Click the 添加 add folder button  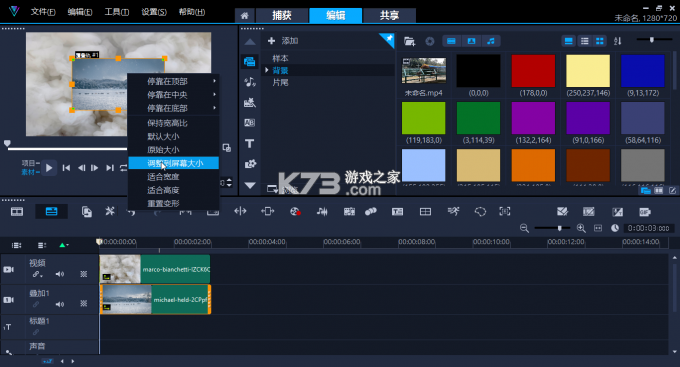(283, 41)
